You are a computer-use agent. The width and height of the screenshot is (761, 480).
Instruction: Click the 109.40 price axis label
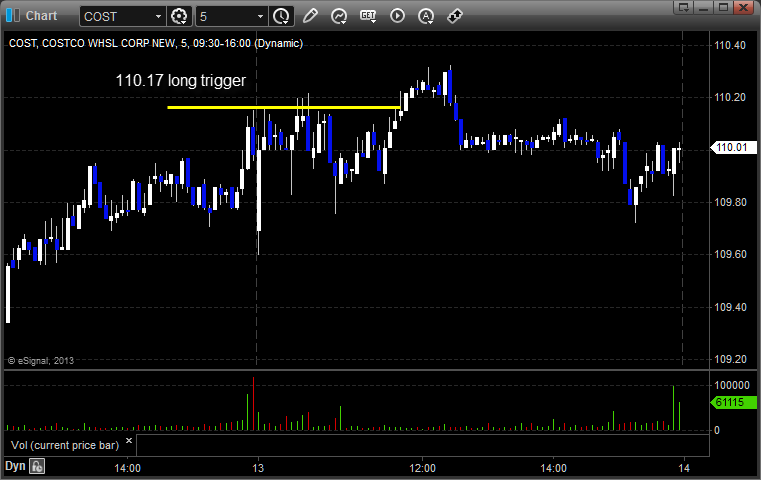tap(730, 307)
